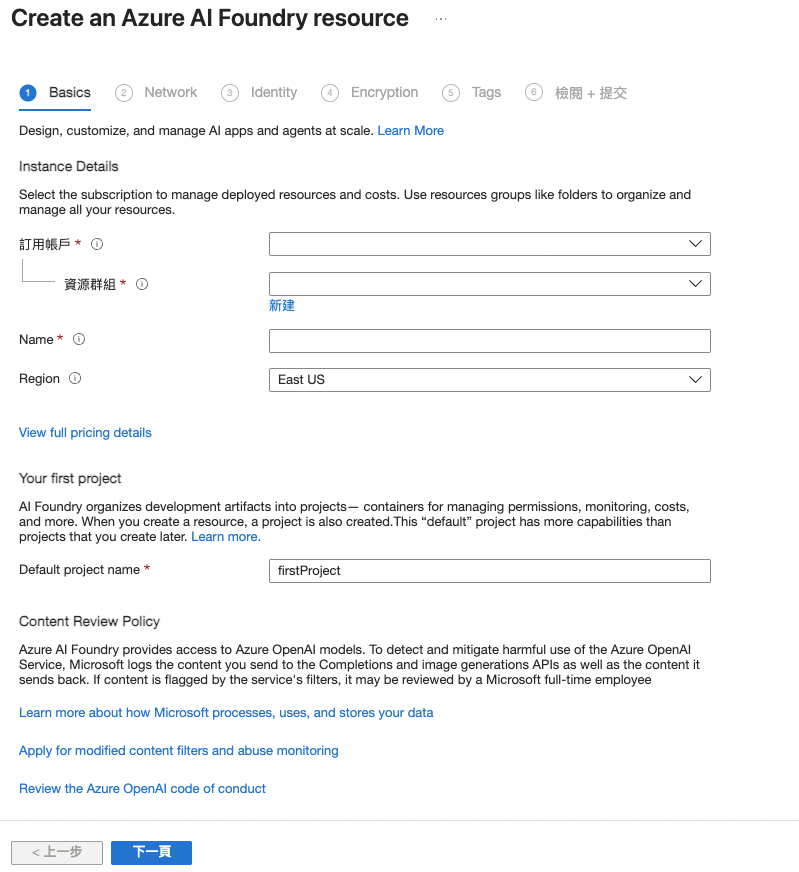Screen dimensions: 799x872
Task: Click the 下一頁 next button
Action: point(151,852)
